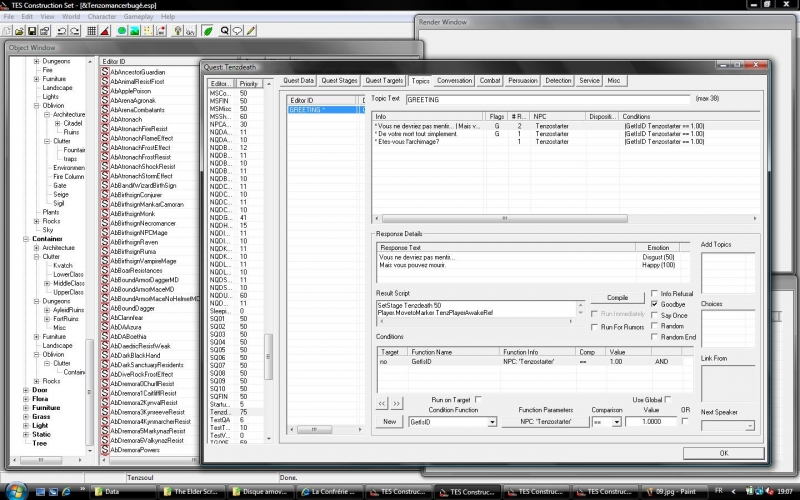The width and height of the screenshot is (800, 500).
Task: Expand the Static tree node
Action: tap(26, 435)
